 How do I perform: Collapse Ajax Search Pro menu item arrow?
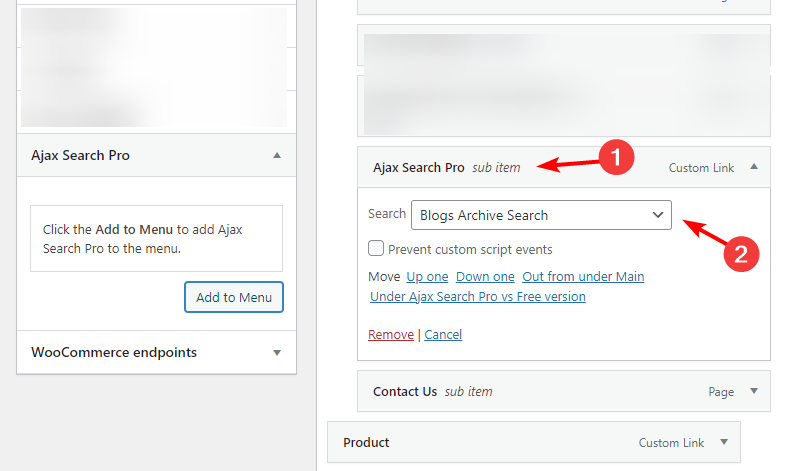click(754, 168)
